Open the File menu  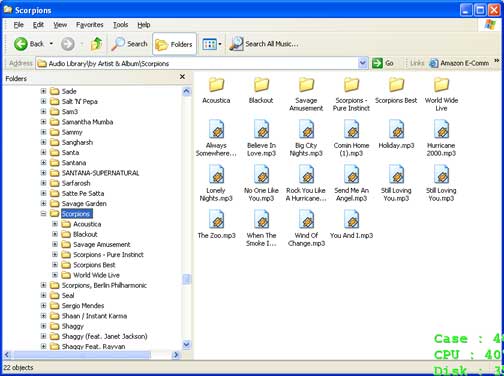[x=18, y=25]
